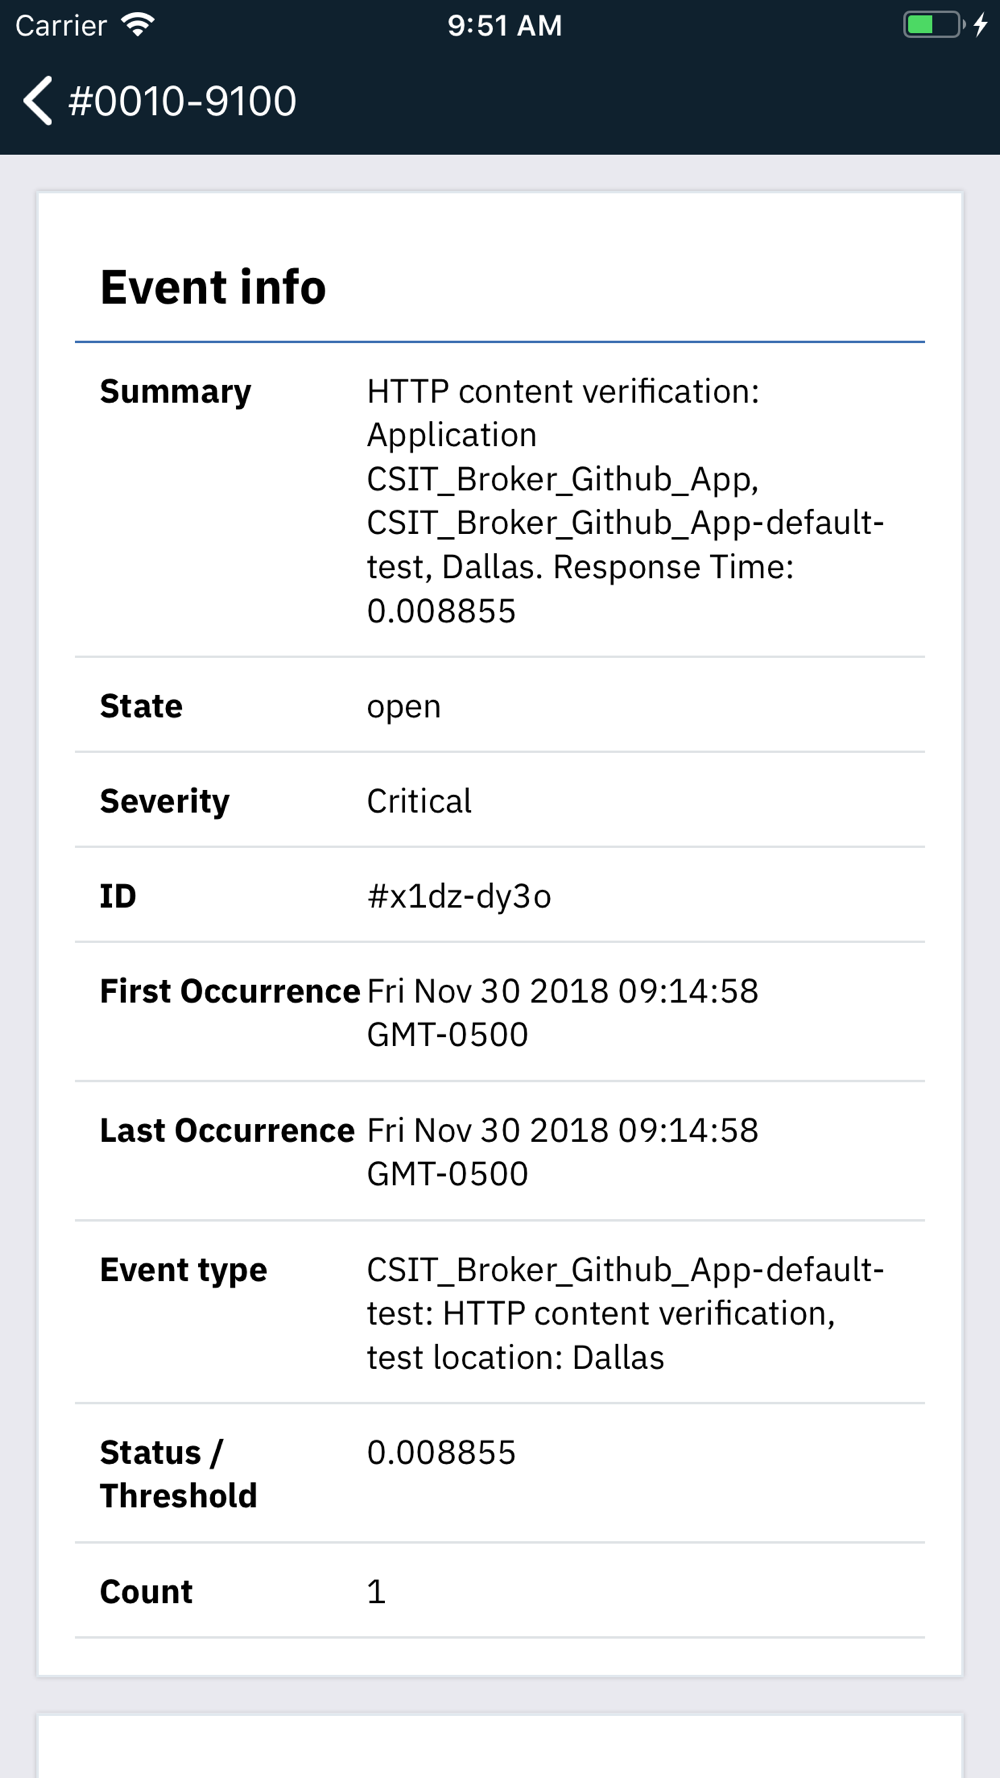This screenshot has width=1000, height=1778.
Task: Tap the Severity row label
Action: [x=165, y=801]
